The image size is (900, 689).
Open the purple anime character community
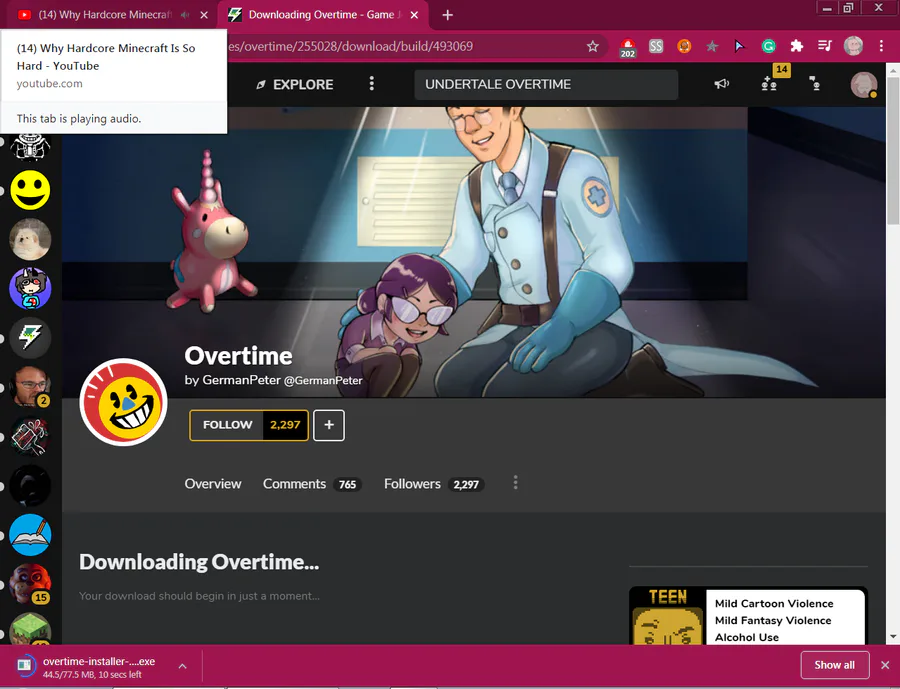point(30,289)
